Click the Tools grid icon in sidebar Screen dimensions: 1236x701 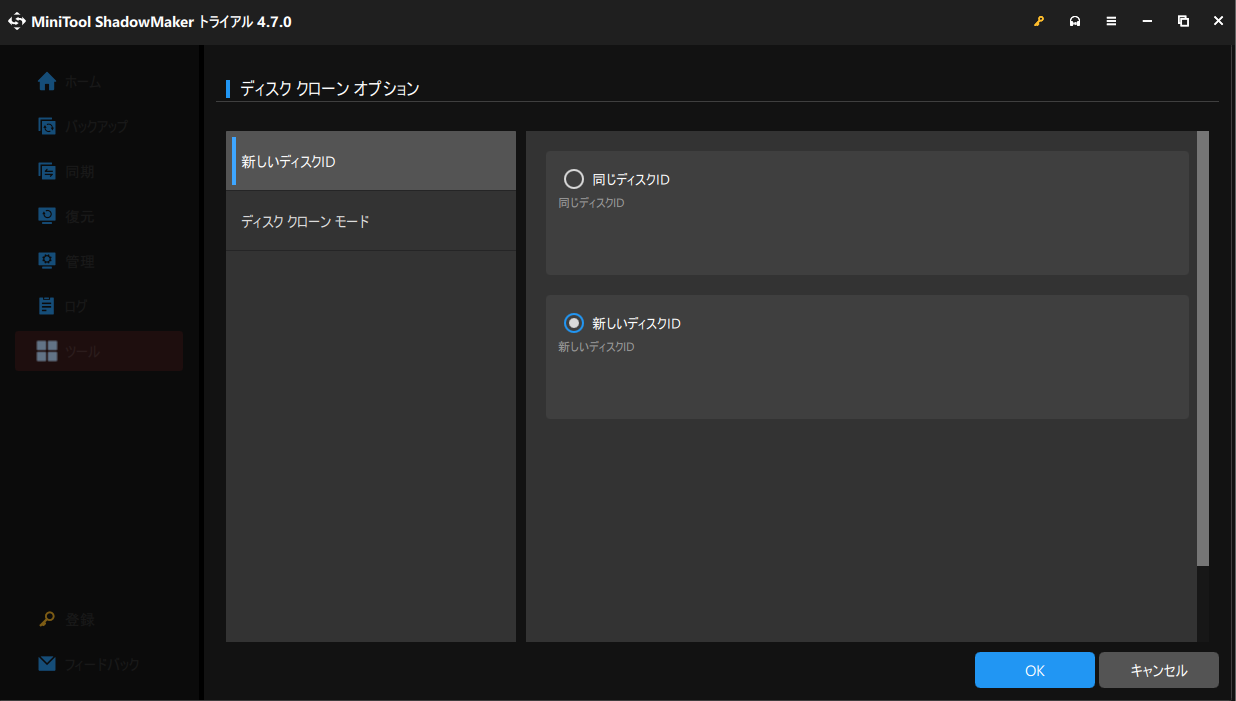47,351
